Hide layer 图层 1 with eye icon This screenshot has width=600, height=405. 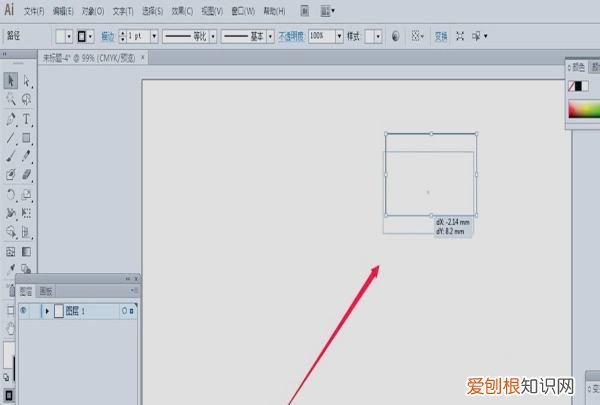coord(24,311)
